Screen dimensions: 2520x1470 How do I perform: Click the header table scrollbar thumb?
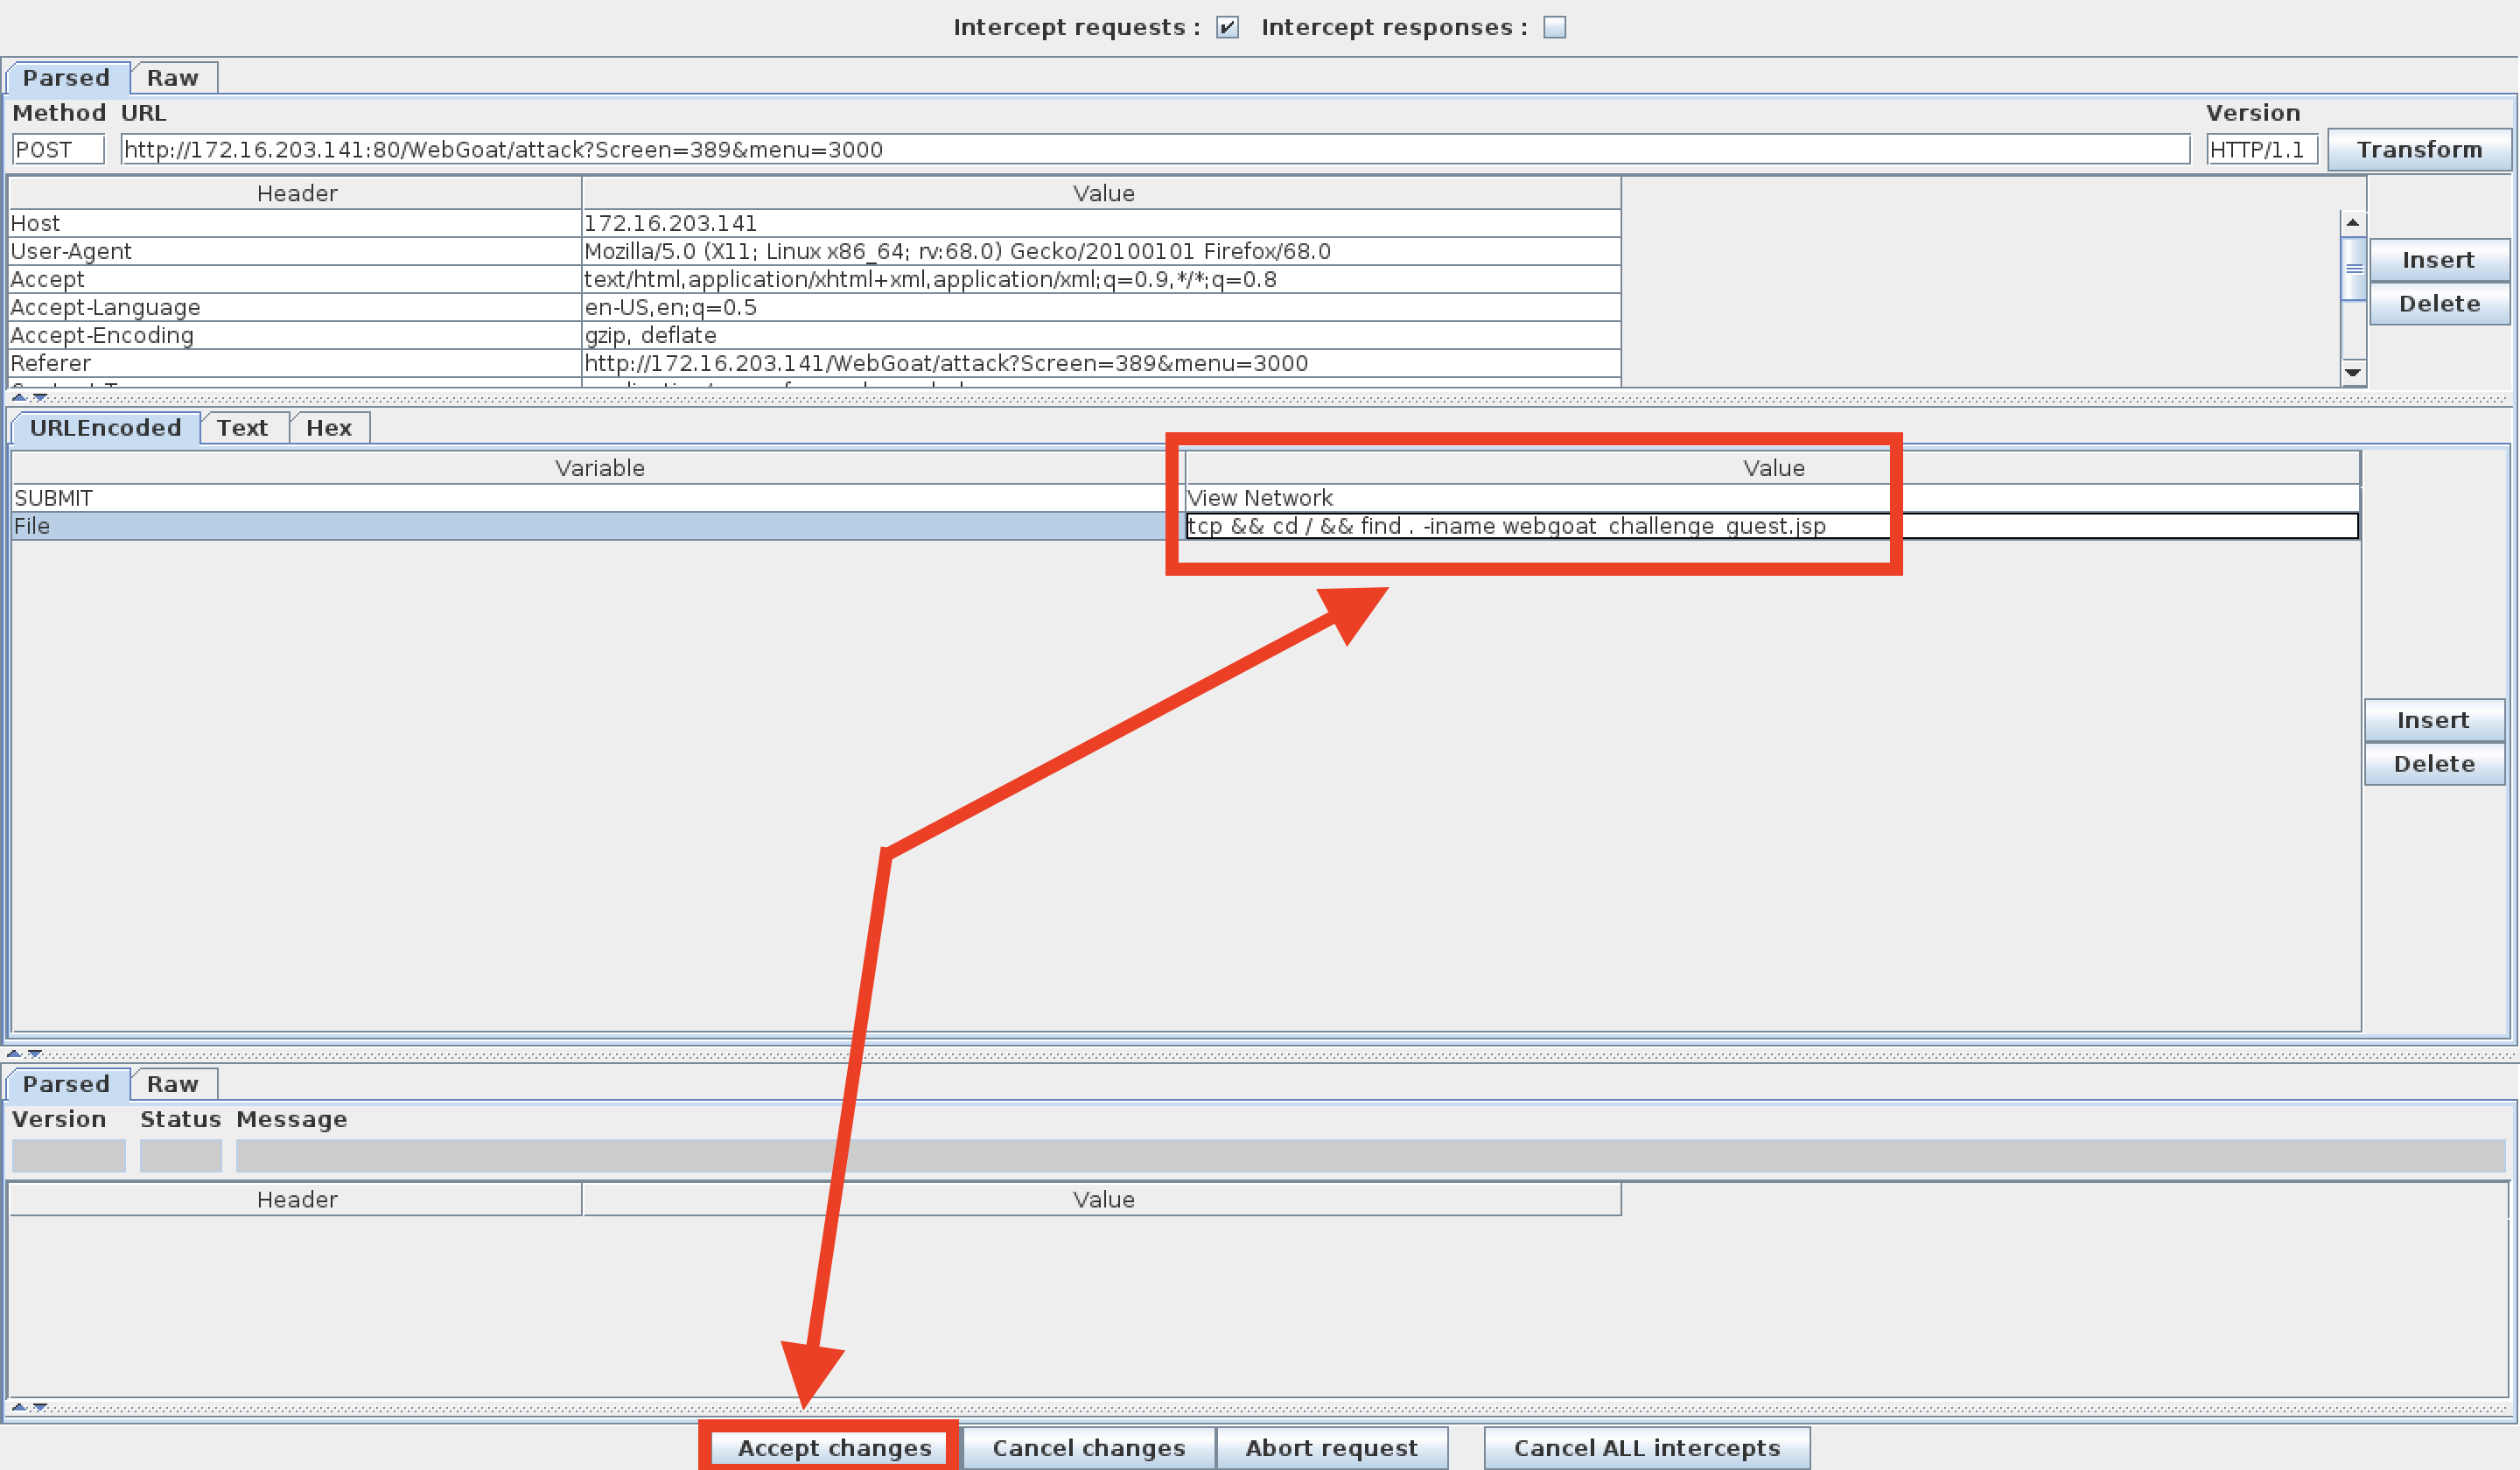tap(2353, 268)
